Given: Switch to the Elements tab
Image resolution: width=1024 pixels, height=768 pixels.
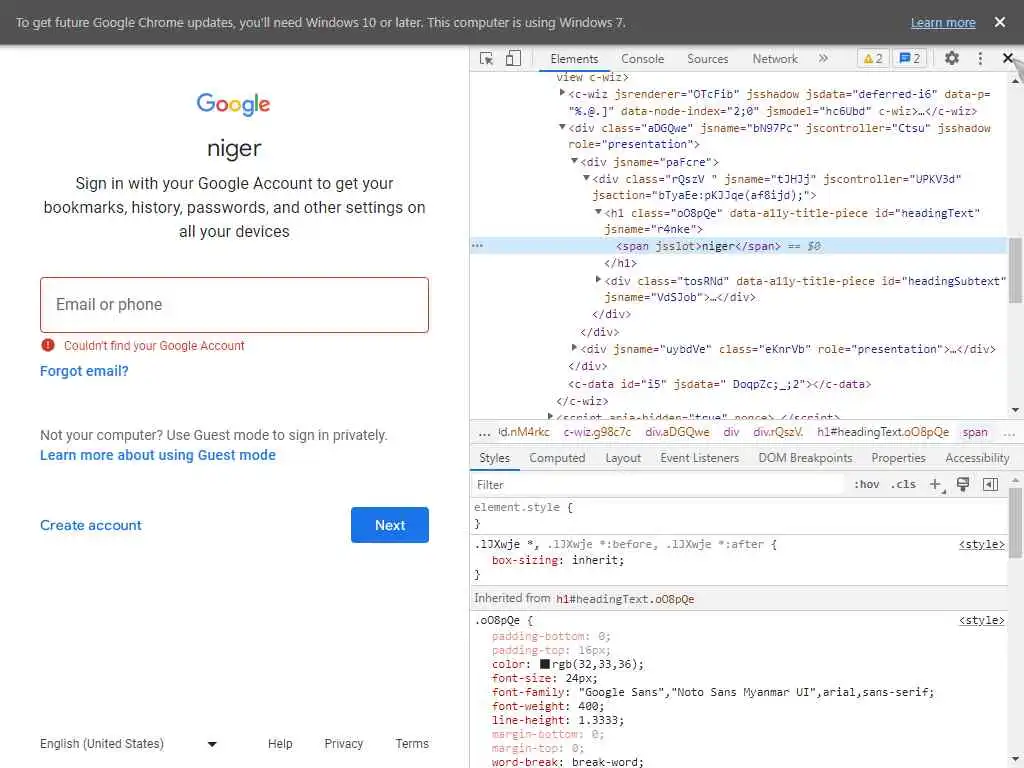Looking at the screenshot, I should point(573,59).
